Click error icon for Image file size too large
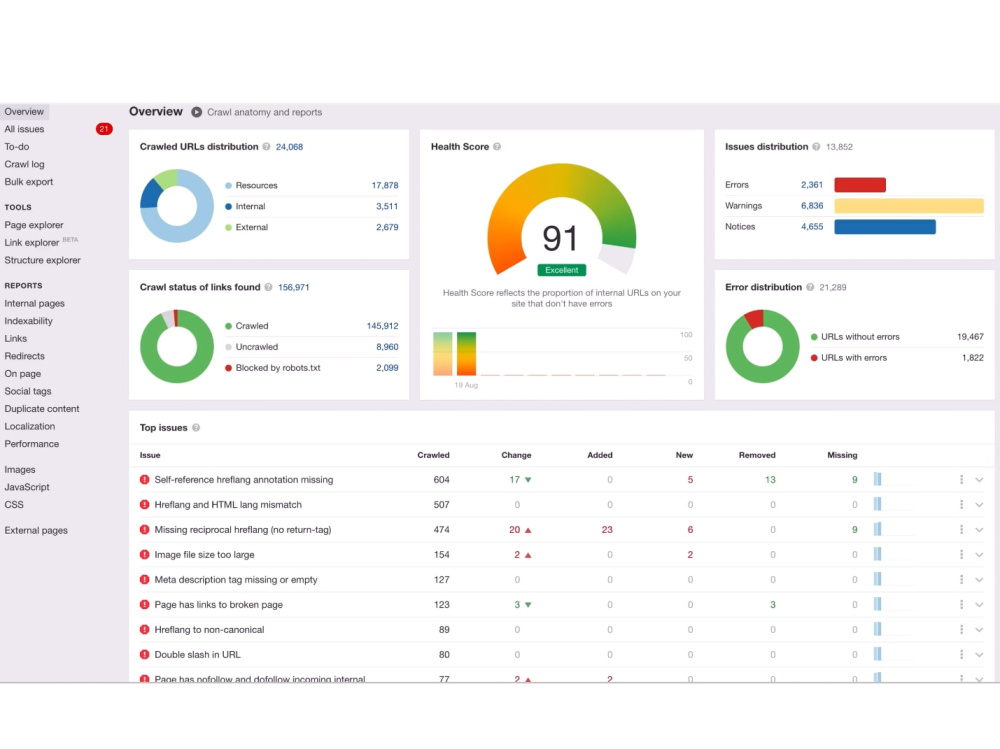 (x=145, y=554)
